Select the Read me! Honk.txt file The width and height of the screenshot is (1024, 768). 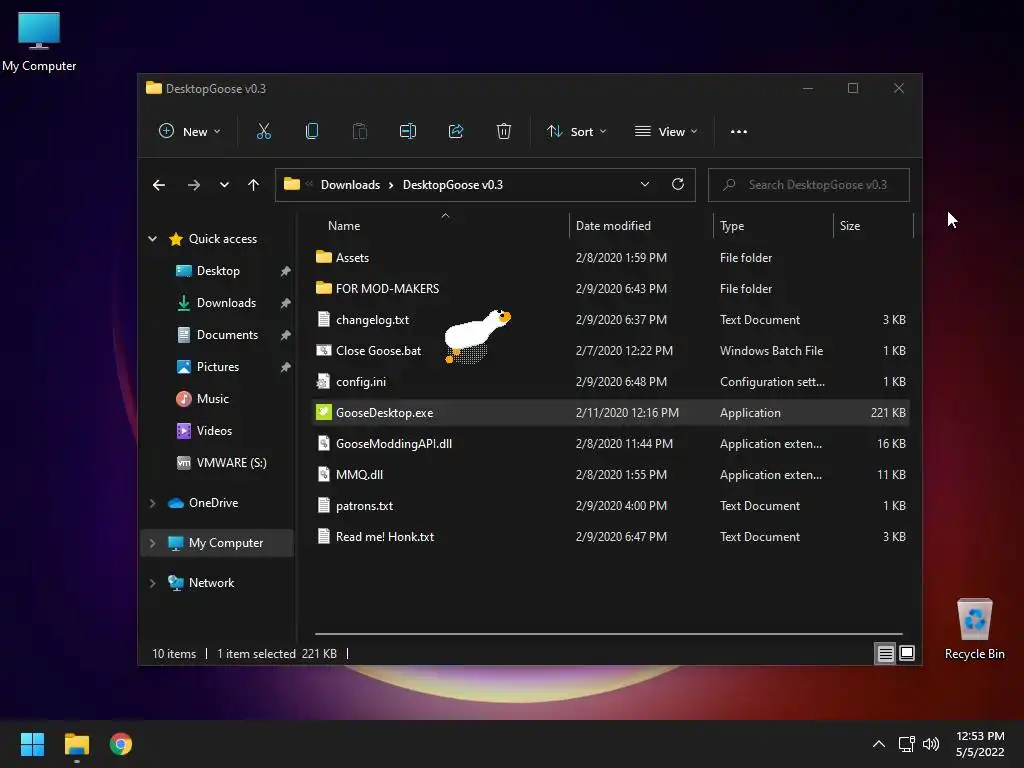pos(385,536)
